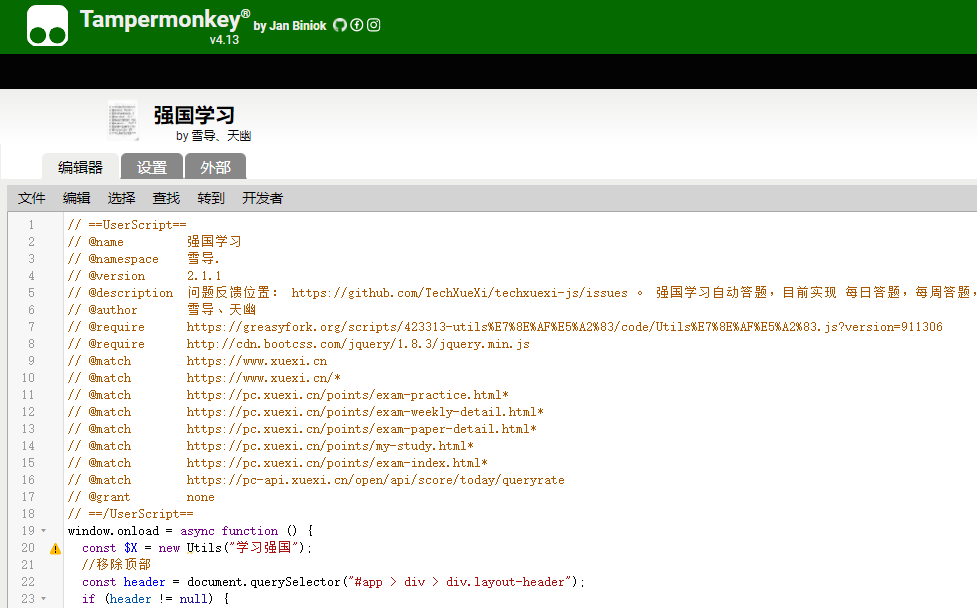Open the 开发者 menu
The image size is (977, 608).
coord(262,198)
